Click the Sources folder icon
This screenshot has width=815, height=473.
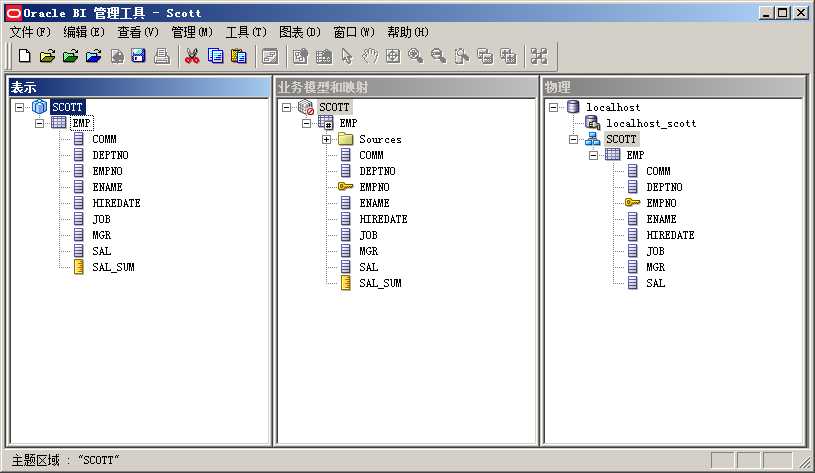(x=346, y=139)
